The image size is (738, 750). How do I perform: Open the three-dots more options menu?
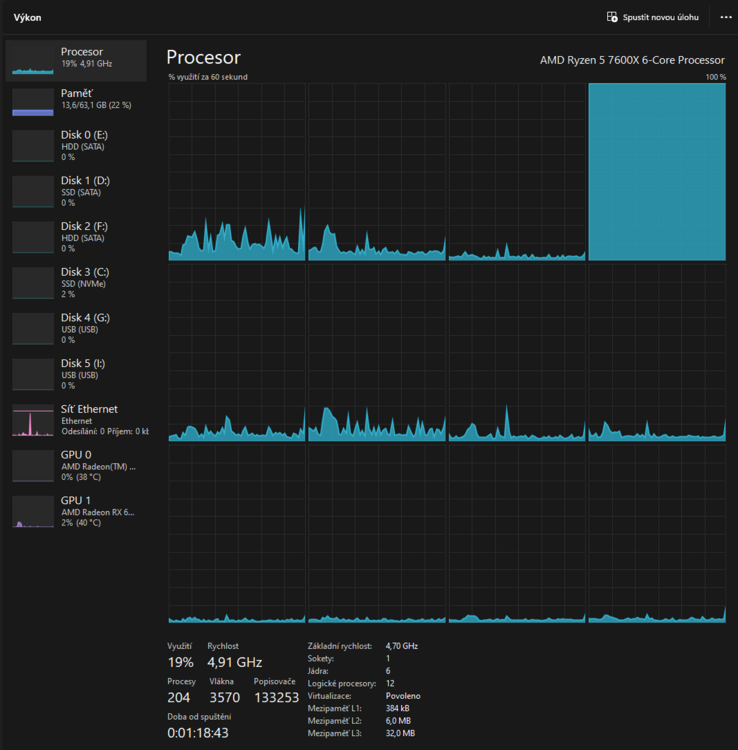(726, 17)
